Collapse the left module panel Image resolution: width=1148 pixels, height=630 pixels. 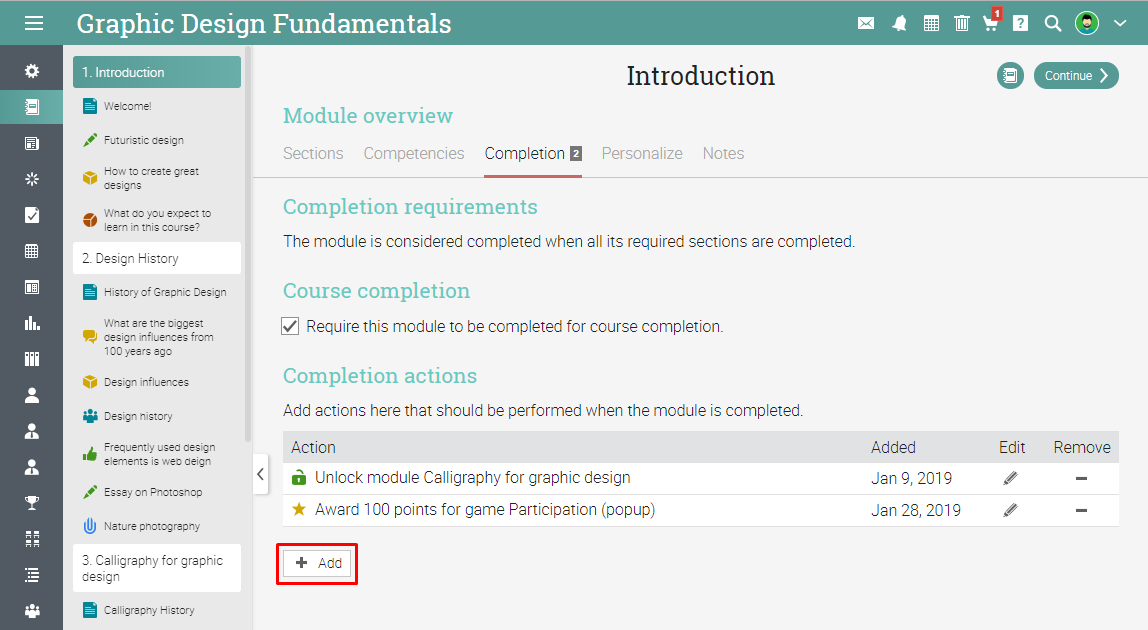260,473
